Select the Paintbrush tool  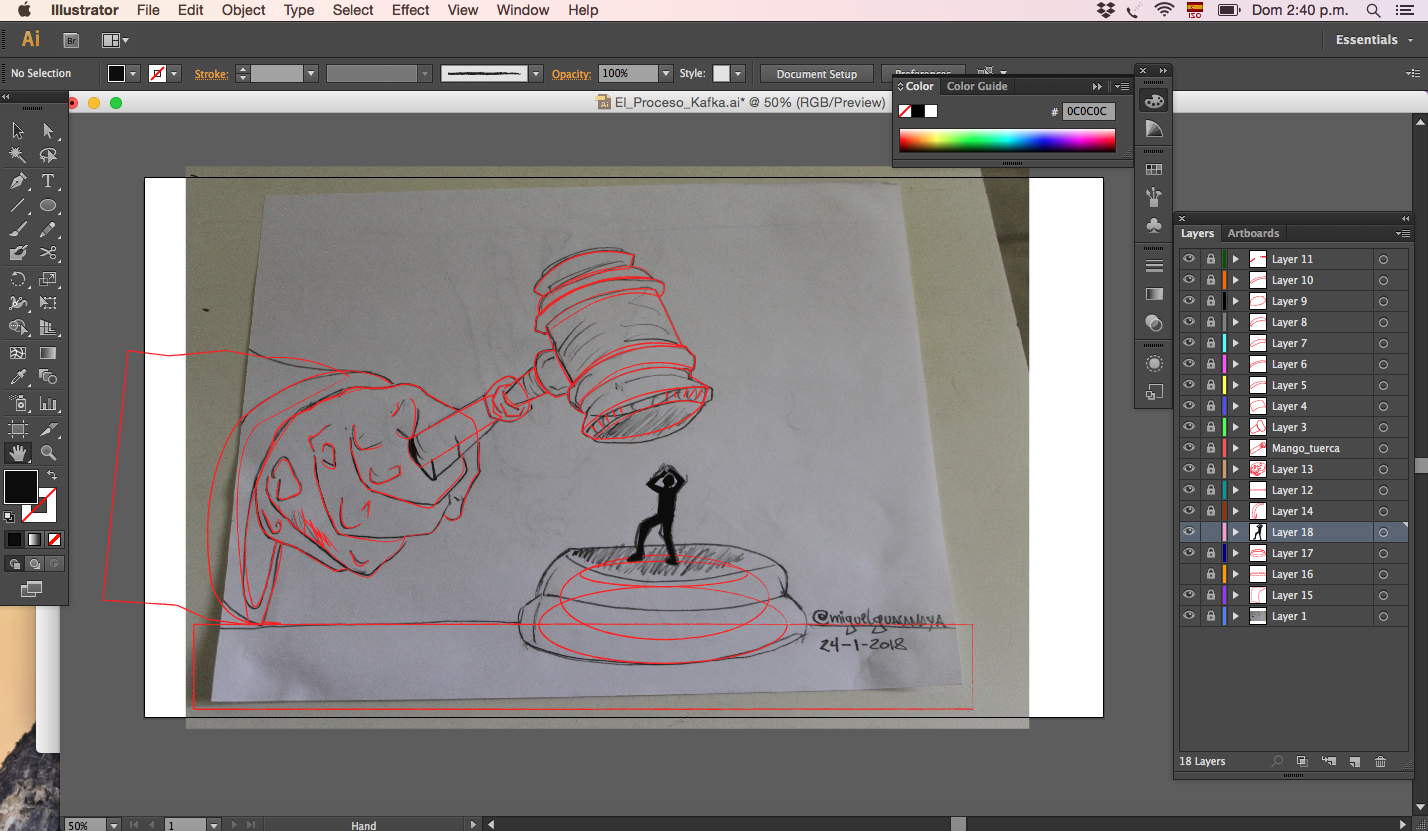18,229
